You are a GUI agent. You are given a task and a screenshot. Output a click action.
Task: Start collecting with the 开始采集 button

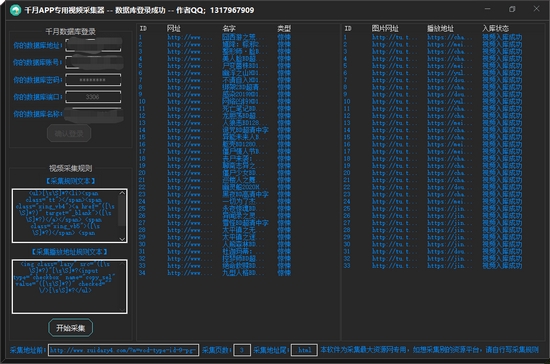tap(71, 328)
